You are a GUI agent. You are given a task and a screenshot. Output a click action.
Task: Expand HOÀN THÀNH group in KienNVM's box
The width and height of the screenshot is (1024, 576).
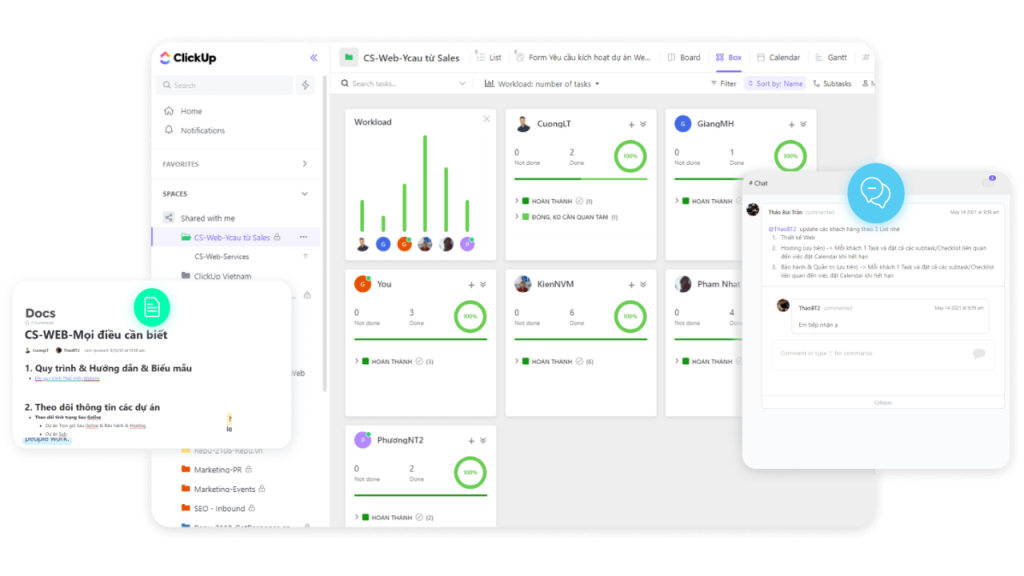click(517, 361)
